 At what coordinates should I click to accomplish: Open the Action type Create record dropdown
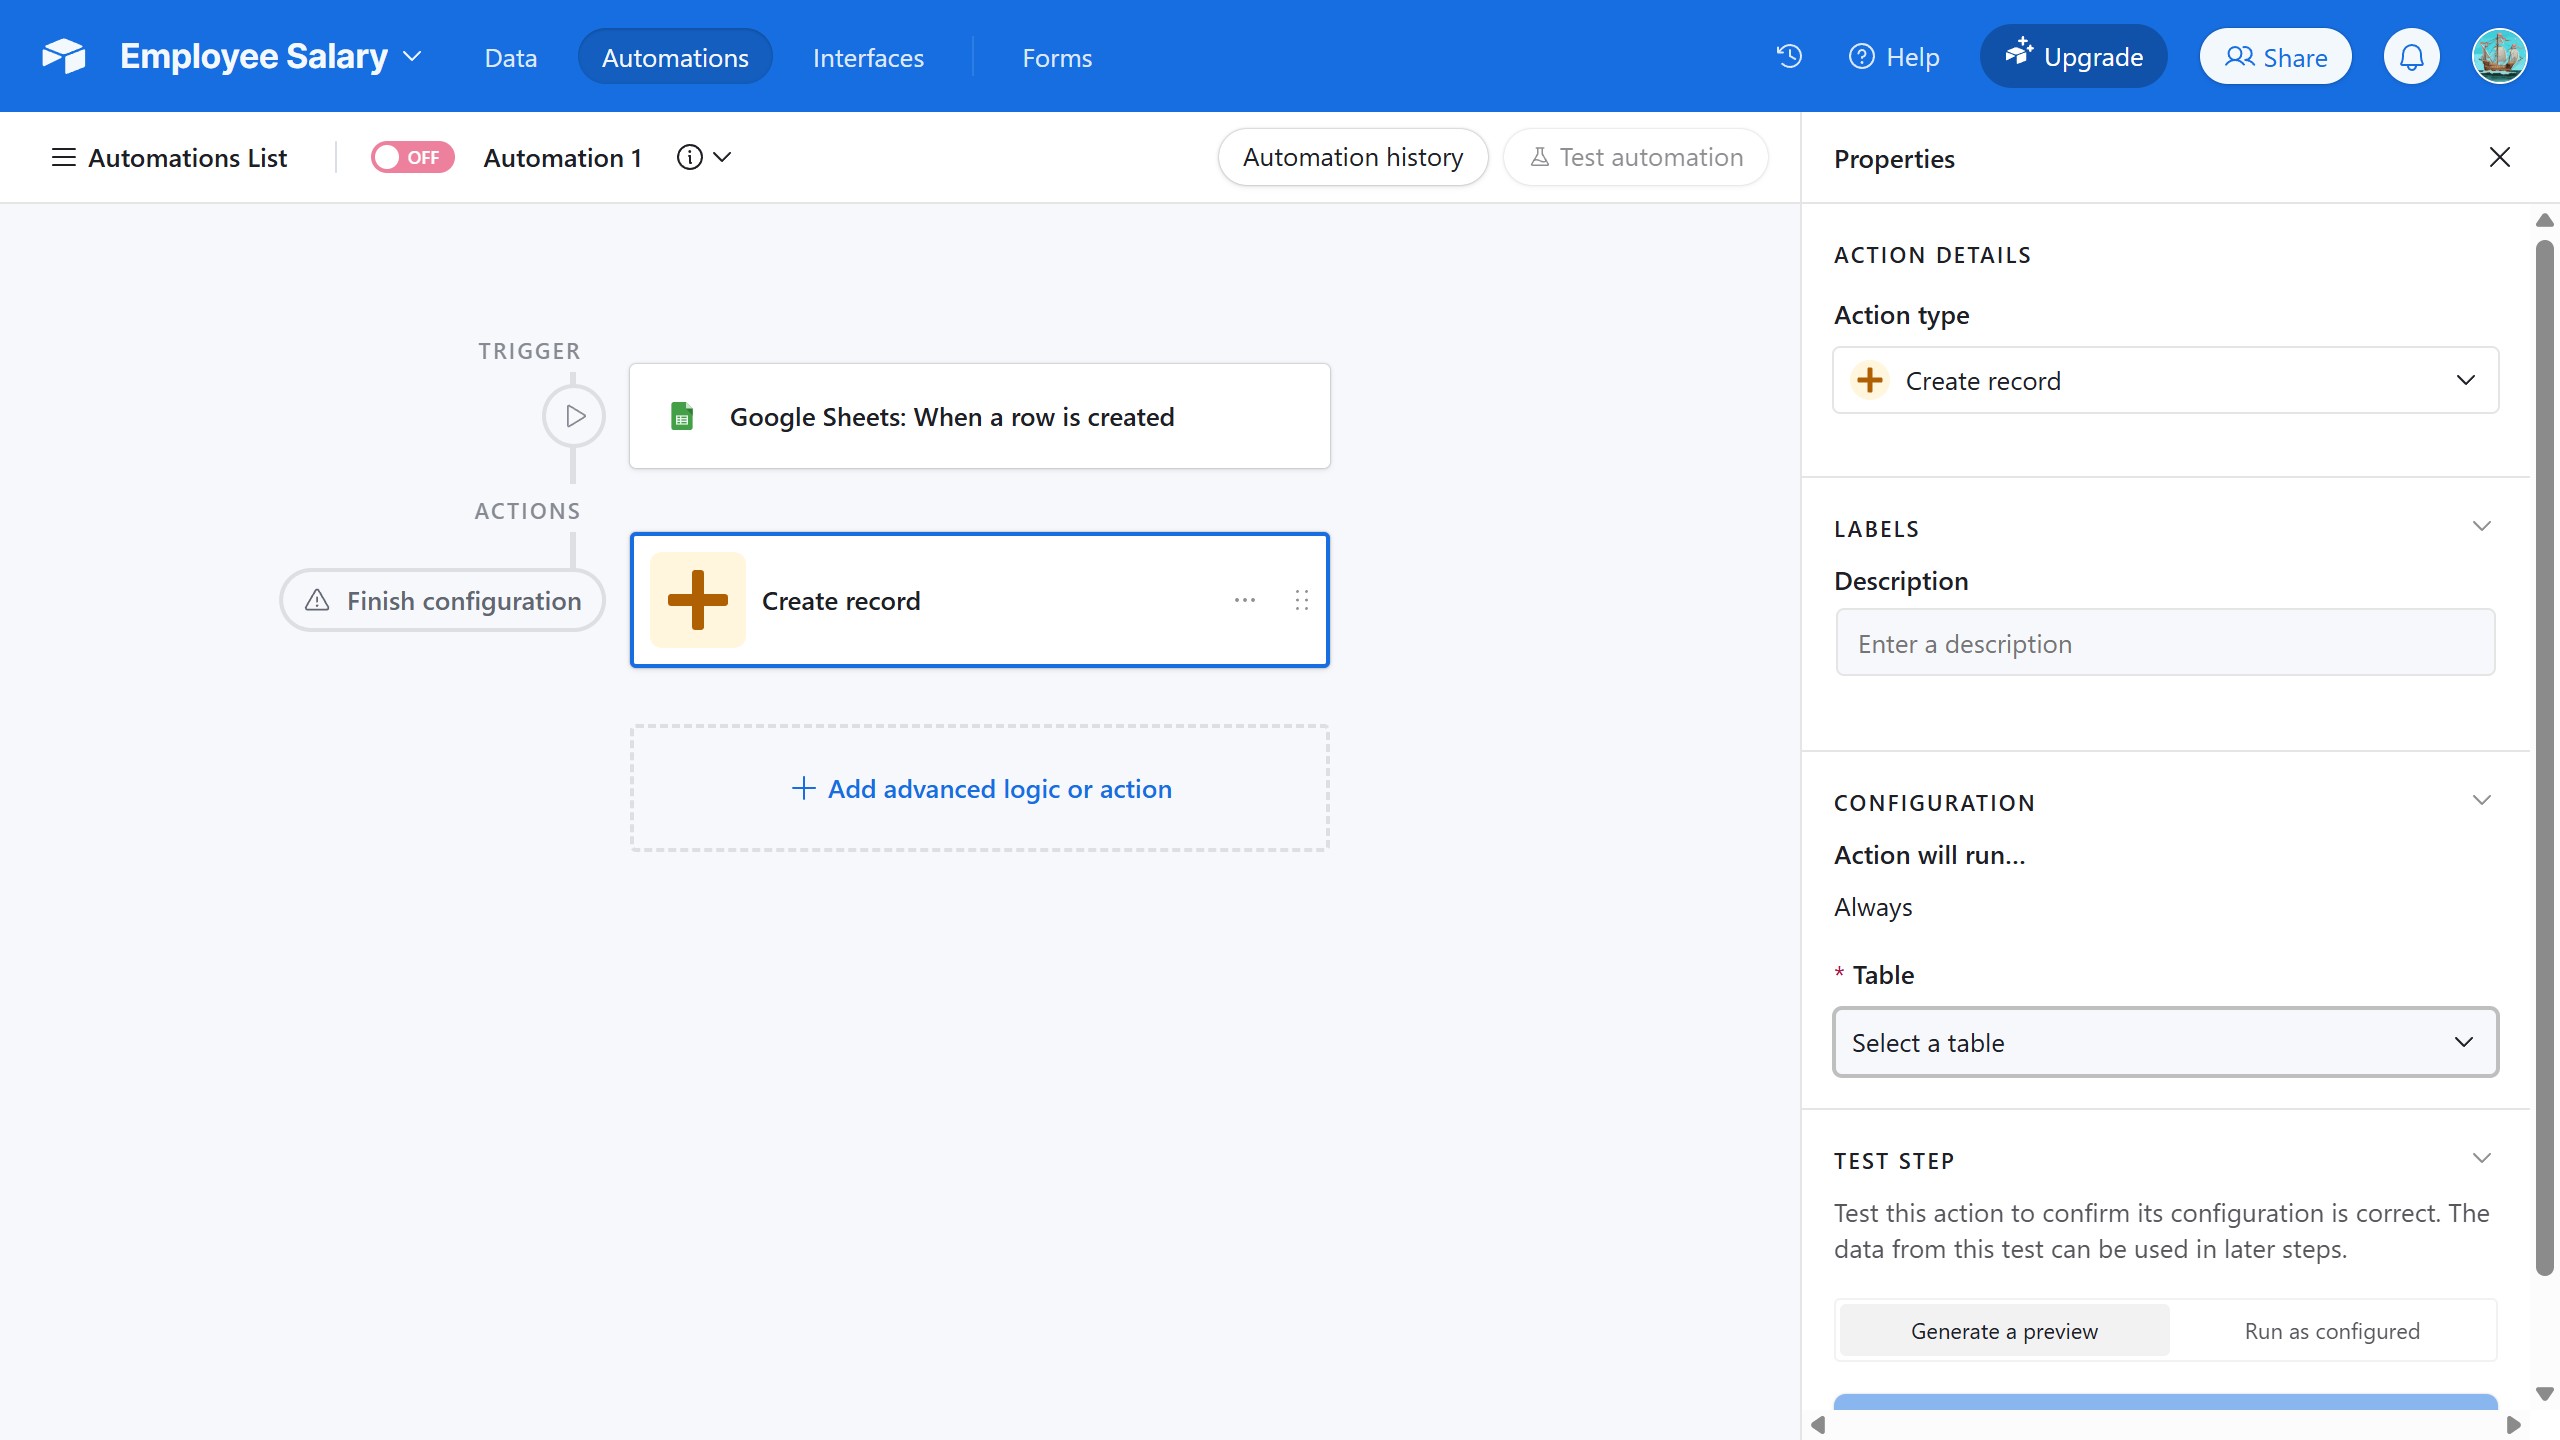pyautogui.click(x=2166, y=380)
